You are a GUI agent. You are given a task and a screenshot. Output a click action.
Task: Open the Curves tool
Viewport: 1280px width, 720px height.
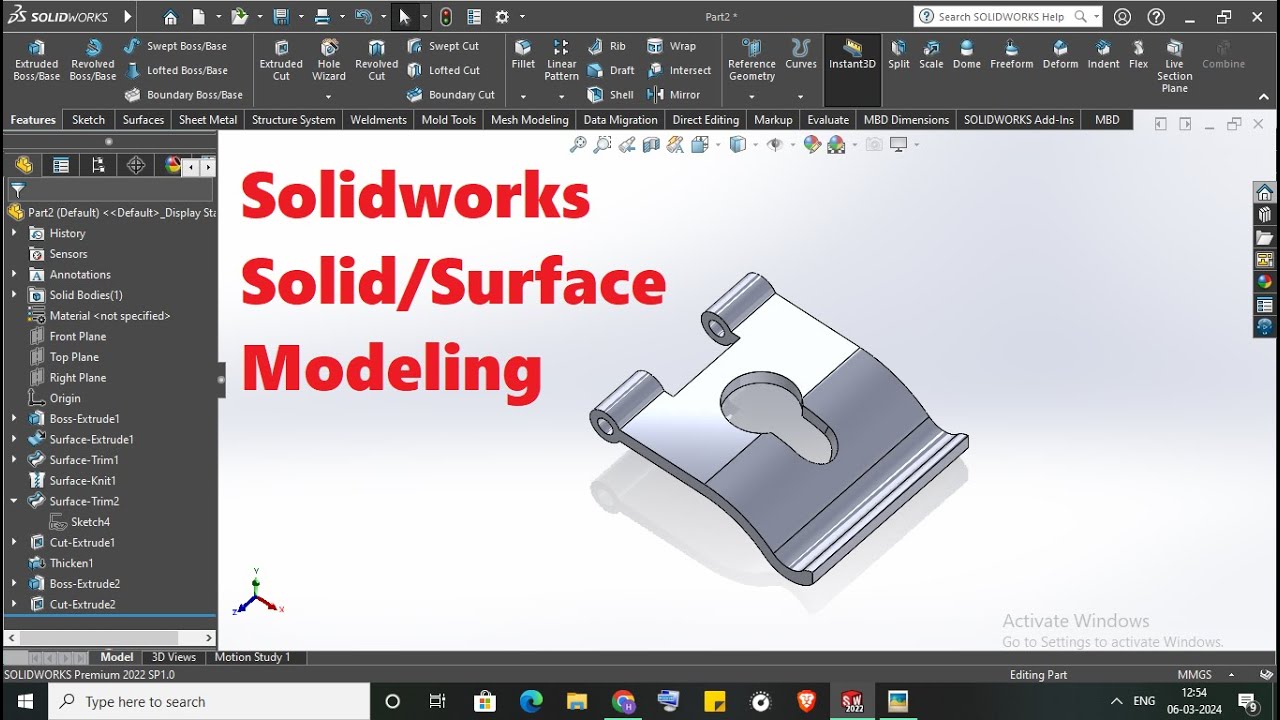801,55
